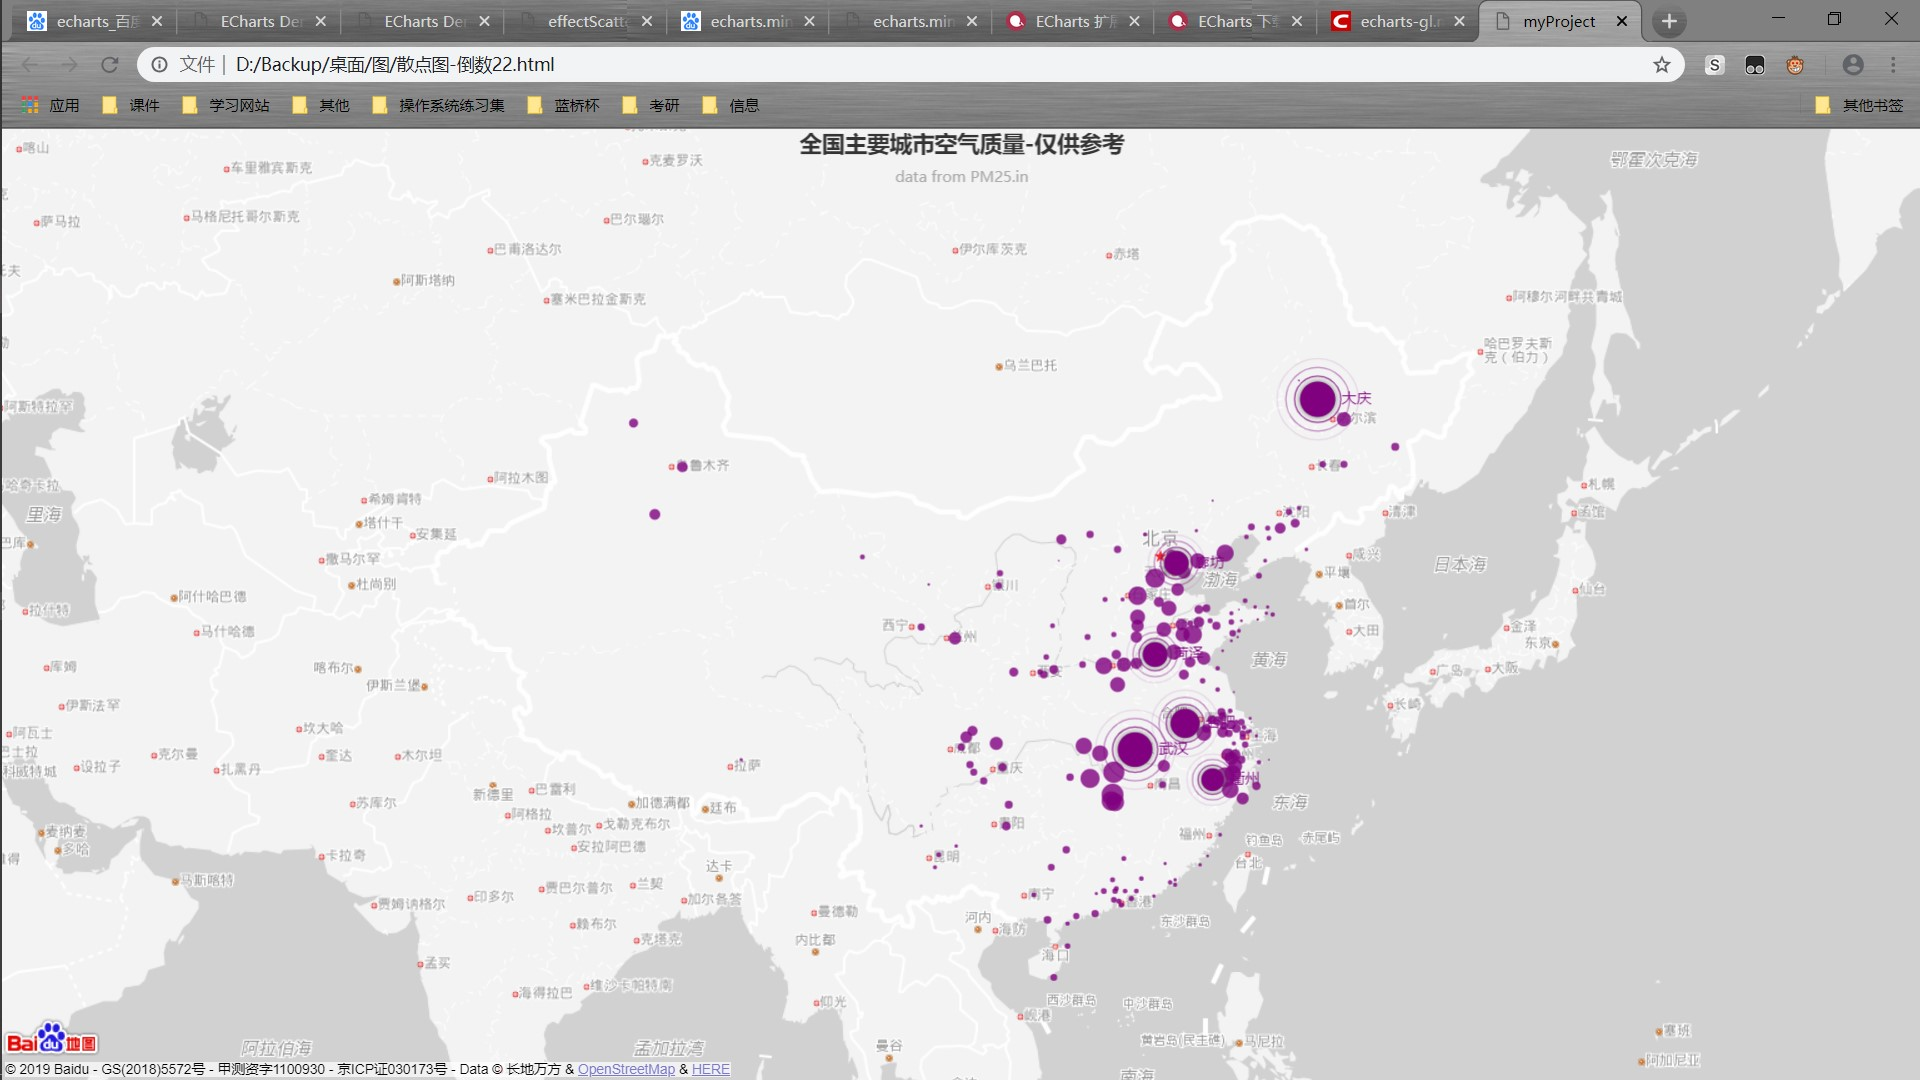The width and height of the screenshot is (1920, 1080).
Task: Close the myProject tab
Action: (1622, 21)
